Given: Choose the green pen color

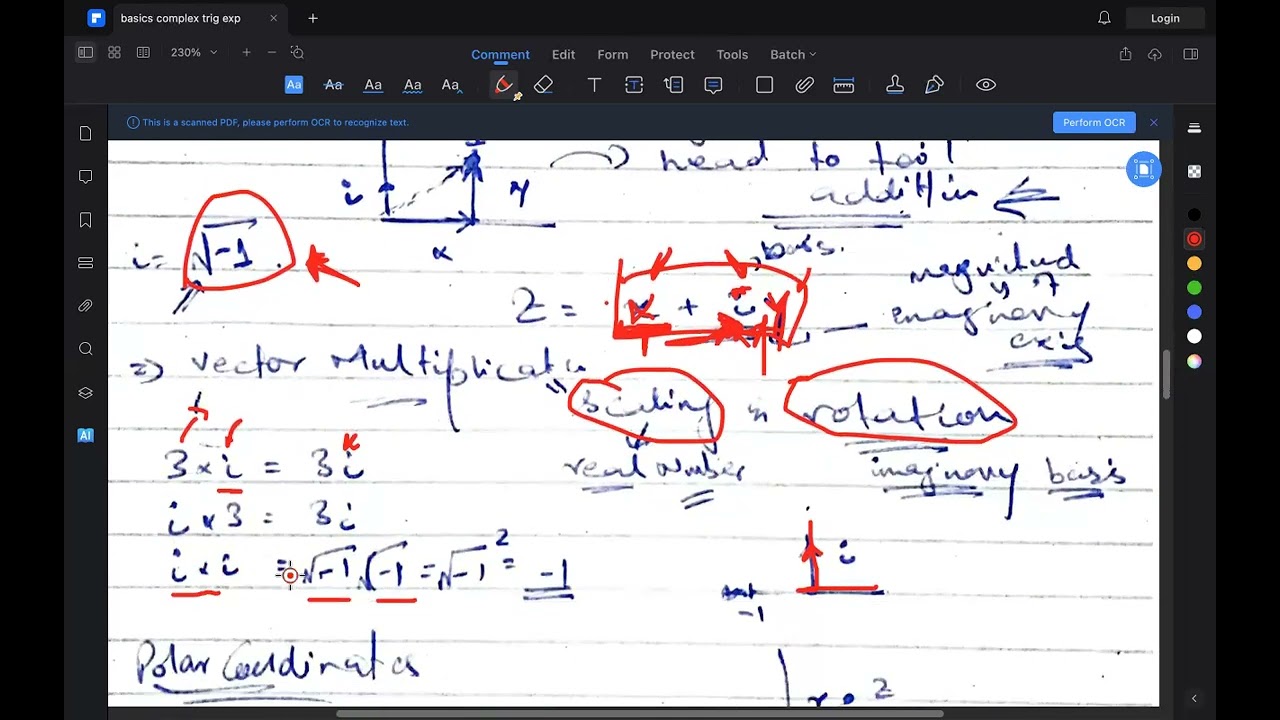Looking at the screenshot, I should 1194,288.
